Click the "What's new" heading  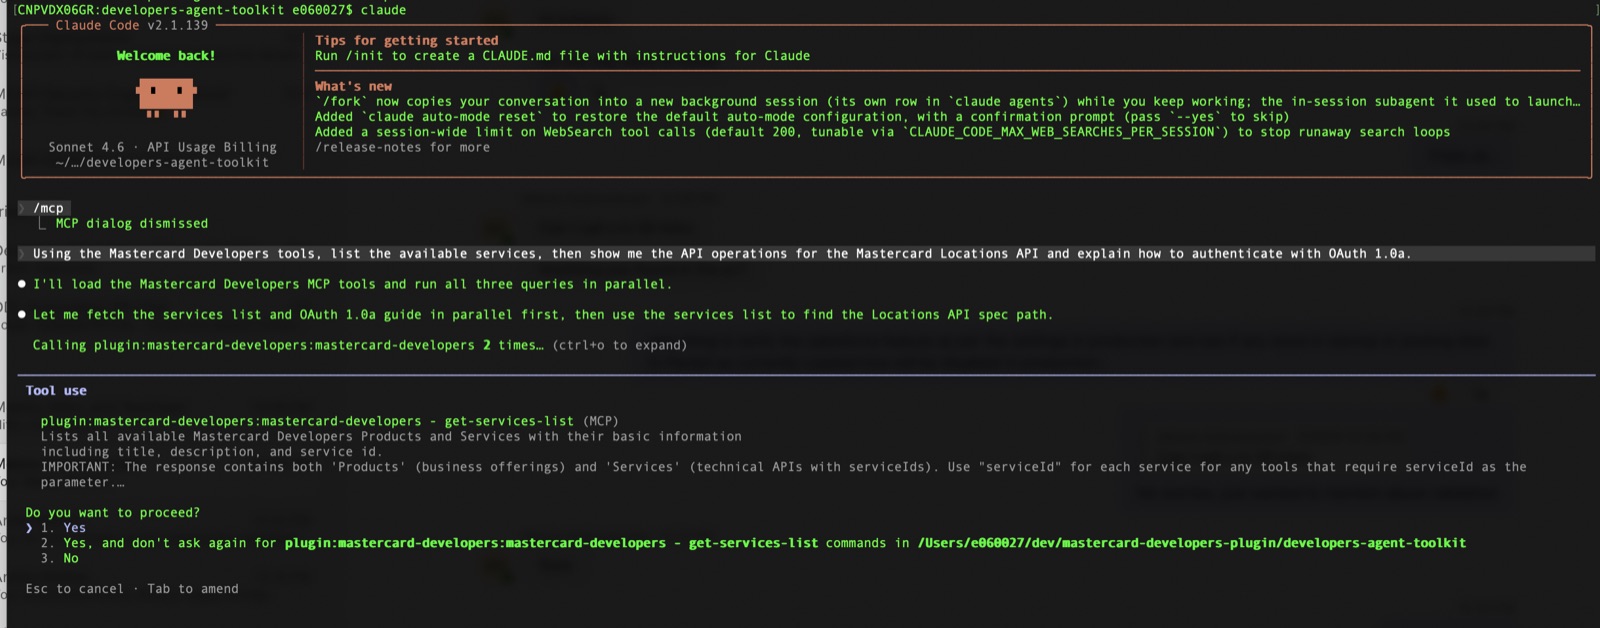[x=353, y=86]
